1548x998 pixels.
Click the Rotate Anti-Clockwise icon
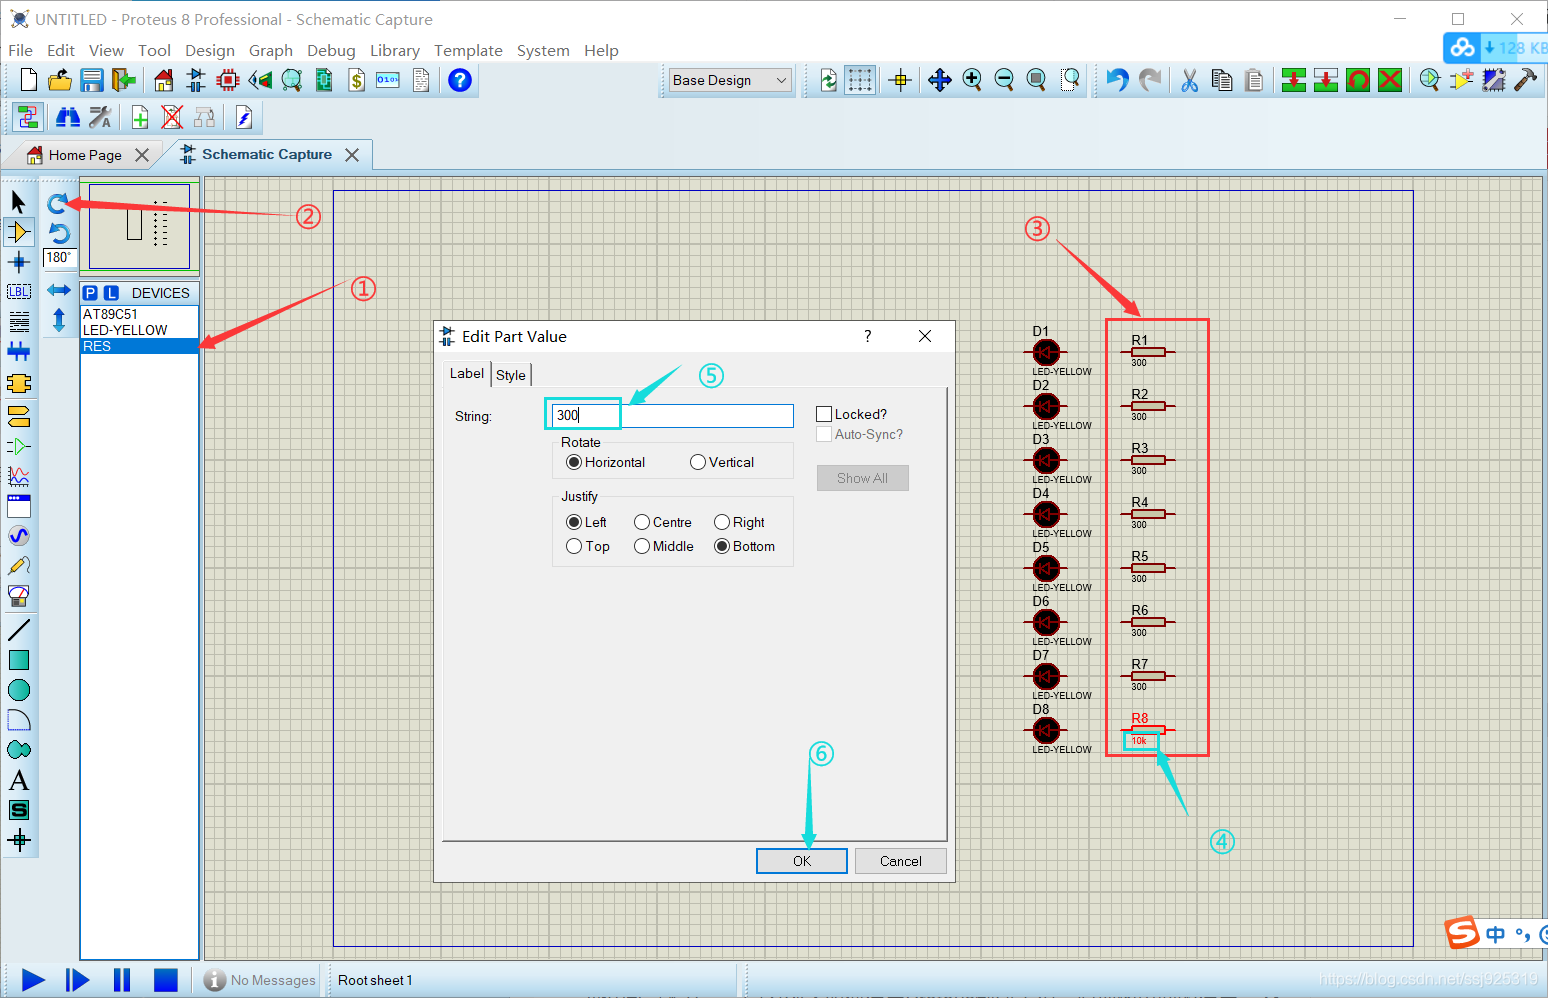pos(59,233)
